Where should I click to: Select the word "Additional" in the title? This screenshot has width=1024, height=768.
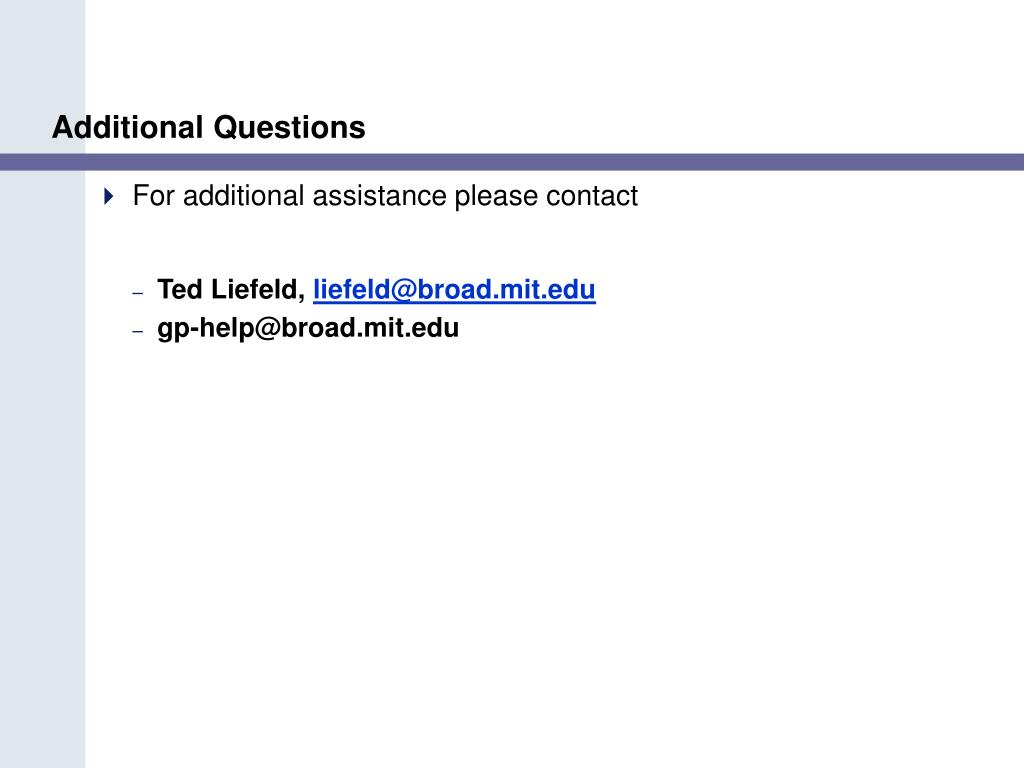coord(128,127)
